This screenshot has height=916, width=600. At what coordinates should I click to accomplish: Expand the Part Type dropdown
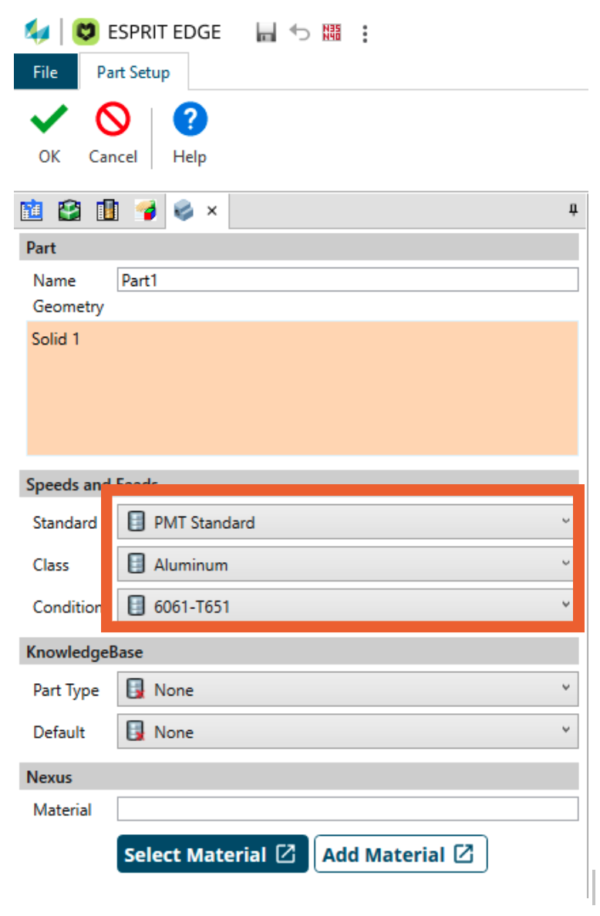click(347, 690)
